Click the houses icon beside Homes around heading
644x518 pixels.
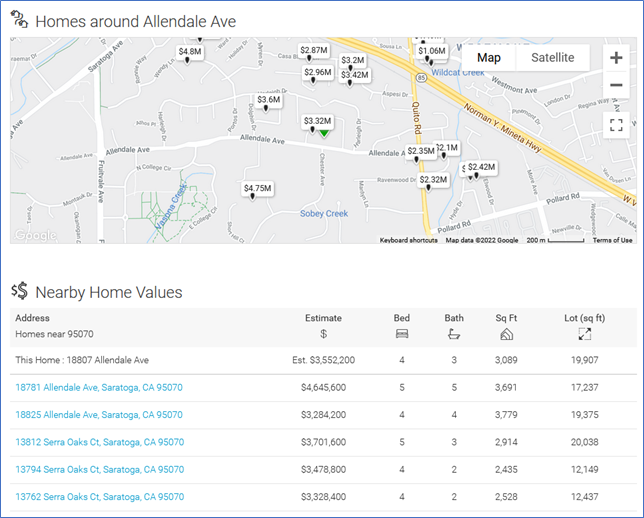pos(19,19)
